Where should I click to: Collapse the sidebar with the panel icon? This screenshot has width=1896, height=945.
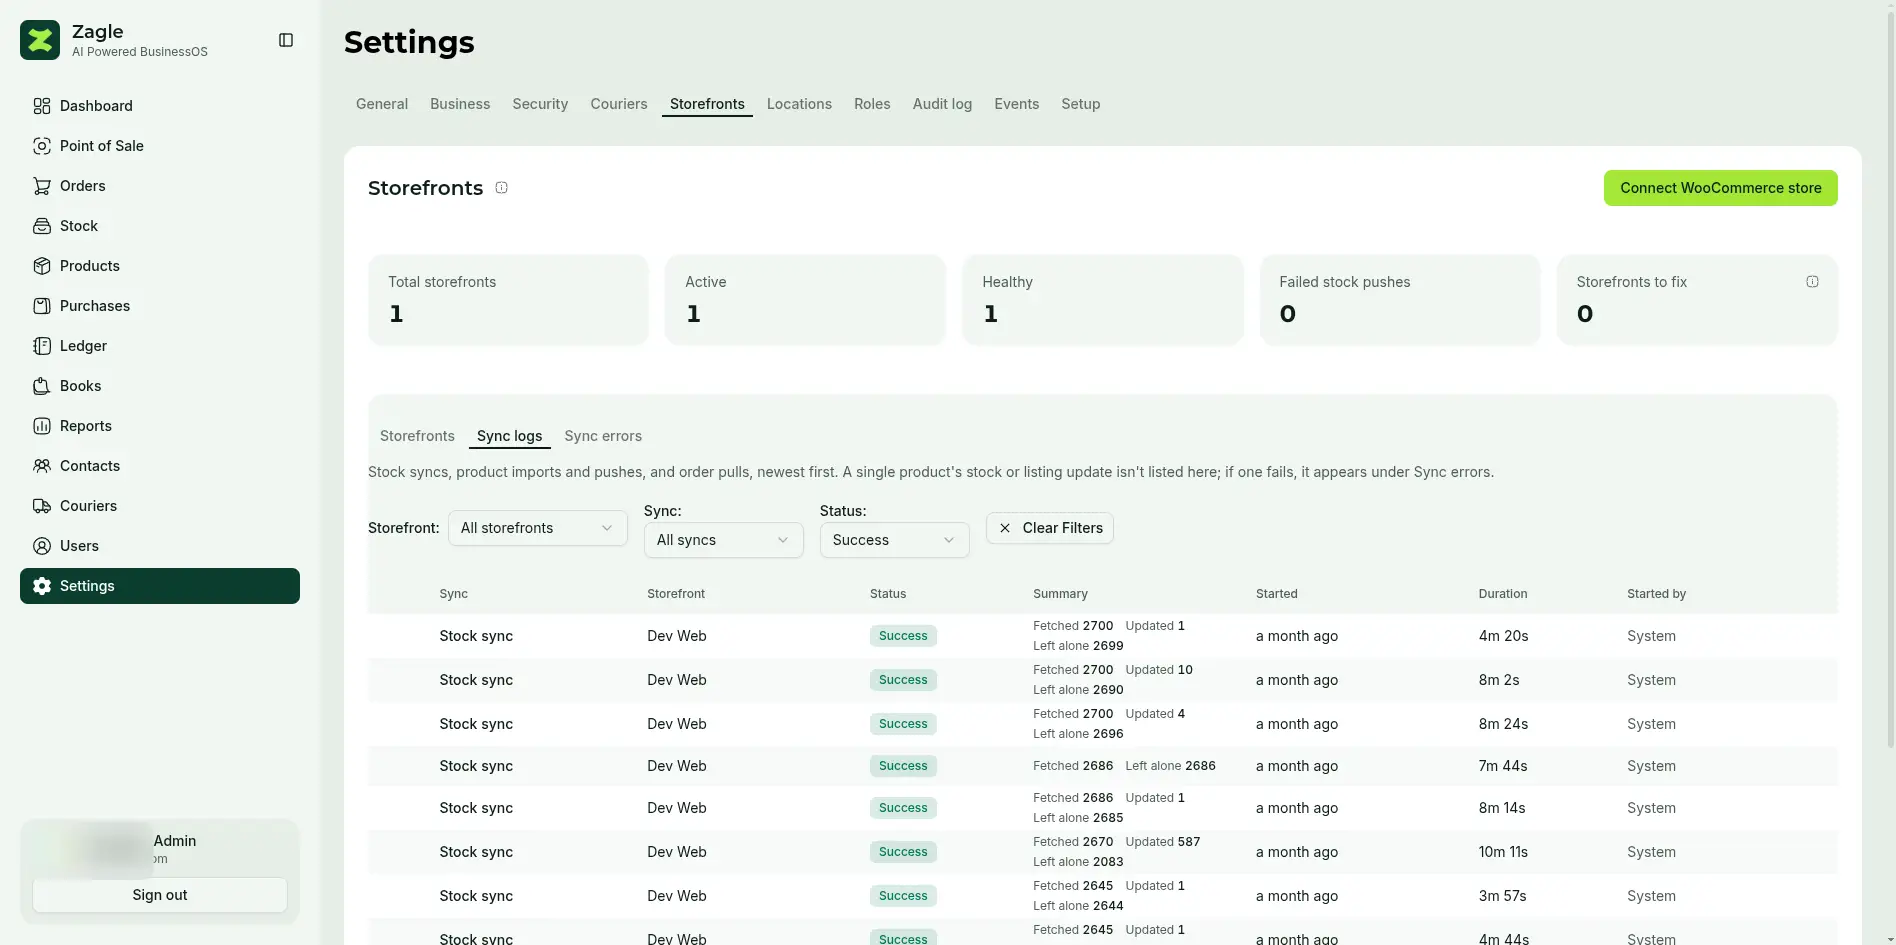point(286,40)
